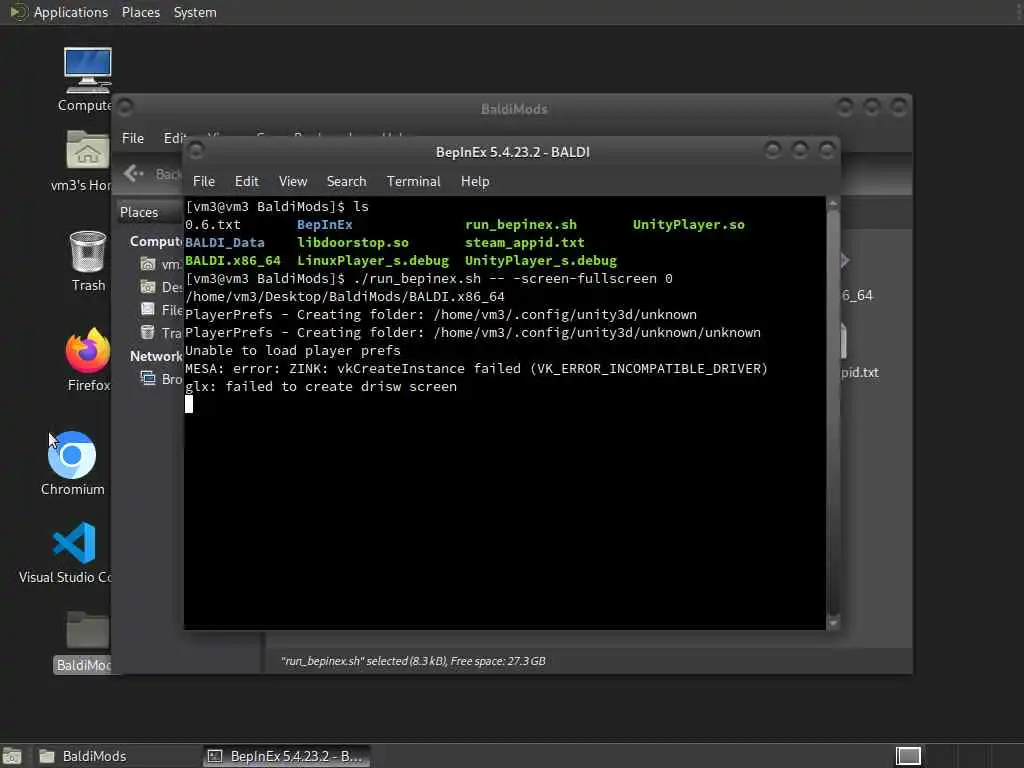Click the show desktop icon in bottom panel
Image resolution: width=1024 pixels, height=768 pixels.
pyautogui.click(x=12, y=756)
